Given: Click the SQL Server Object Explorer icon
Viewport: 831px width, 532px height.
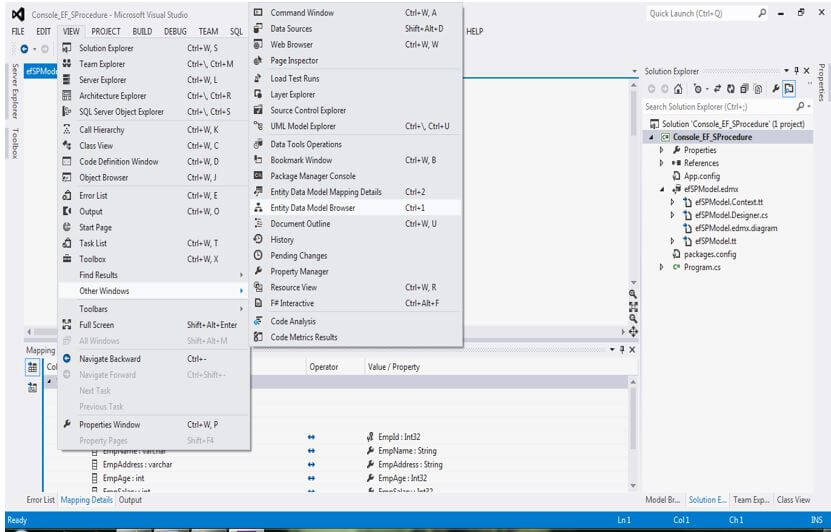Looking at the screenshot, I should 67,111.
